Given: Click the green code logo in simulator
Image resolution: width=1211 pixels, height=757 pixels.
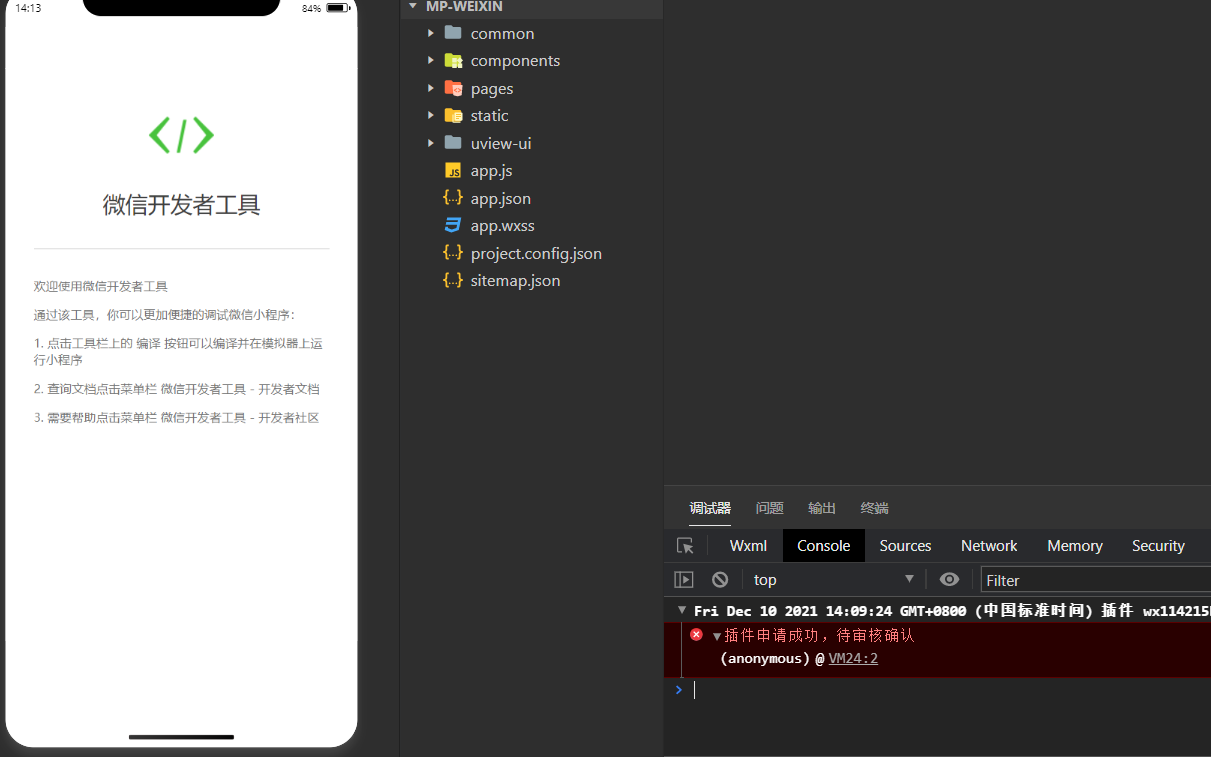Looking at the screenshot, I should tap(181, 135).
